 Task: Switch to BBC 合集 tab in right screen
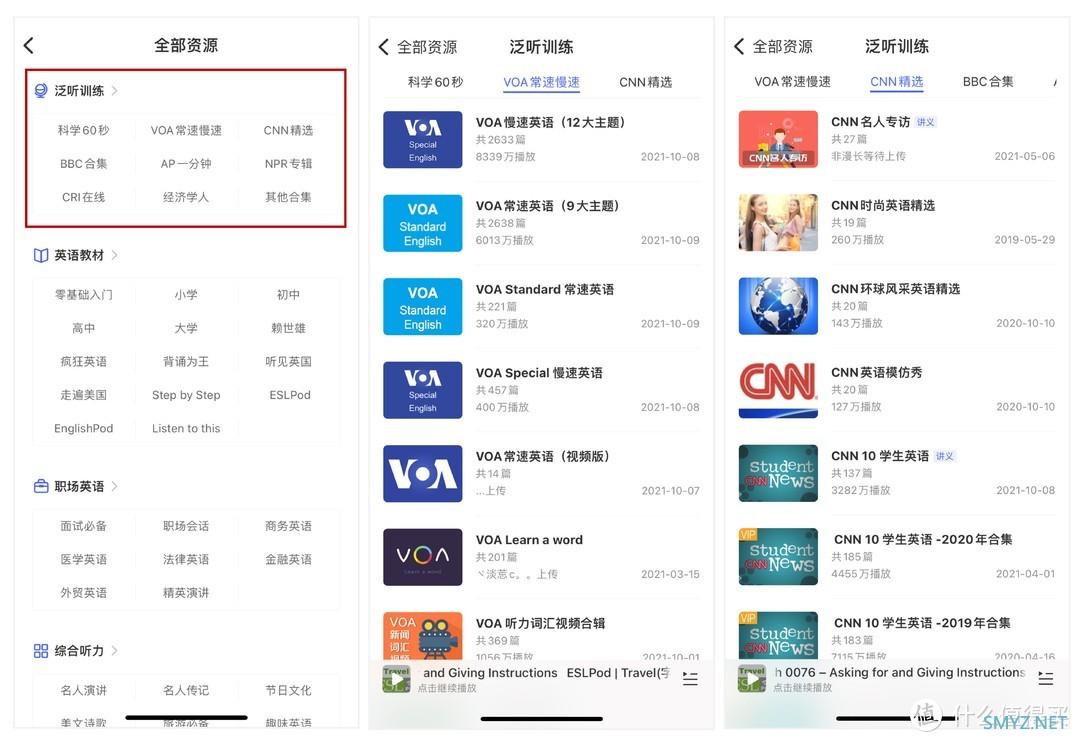click(x=988, y=82)
